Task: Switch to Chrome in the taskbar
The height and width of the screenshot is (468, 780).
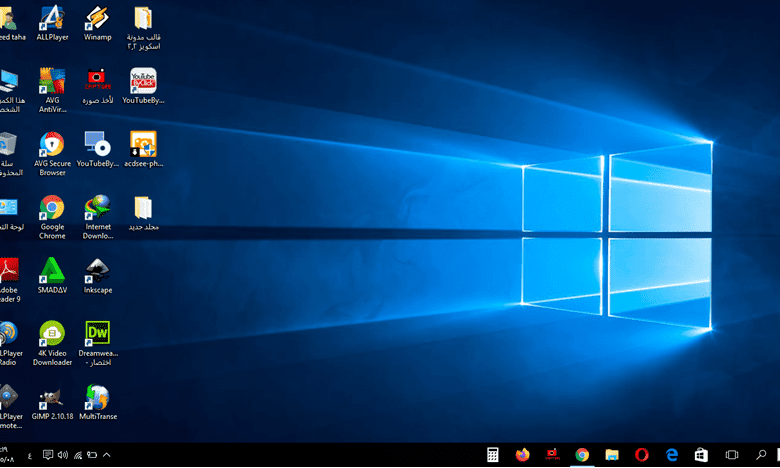Action: (582, 455)
